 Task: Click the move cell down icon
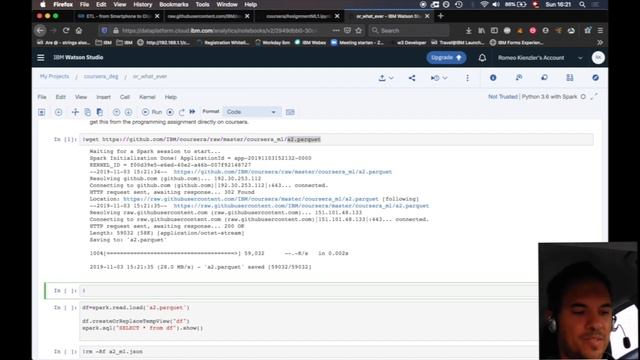[129, 112]
